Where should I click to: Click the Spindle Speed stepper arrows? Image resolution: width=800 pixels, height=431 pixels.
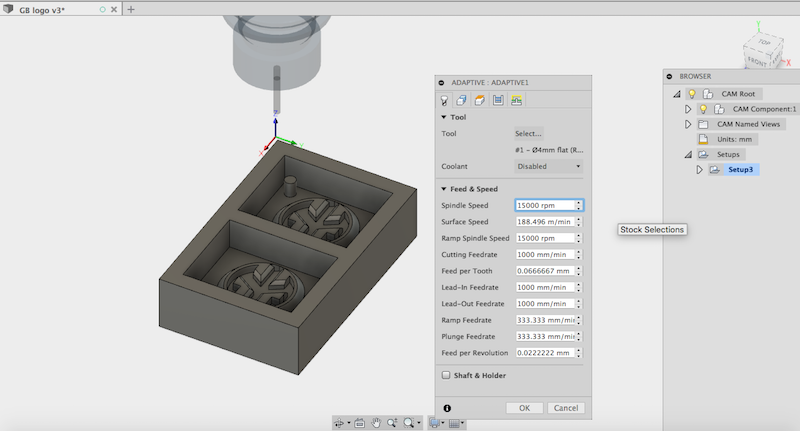pyautogui.click(x=579, y=205)
